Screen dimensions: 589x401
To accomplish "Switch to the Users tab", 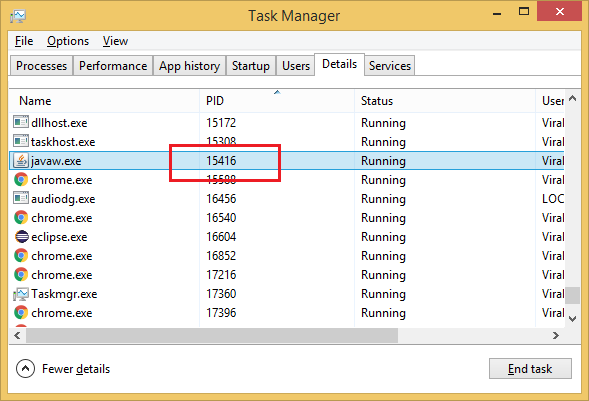I will [296, 66].
